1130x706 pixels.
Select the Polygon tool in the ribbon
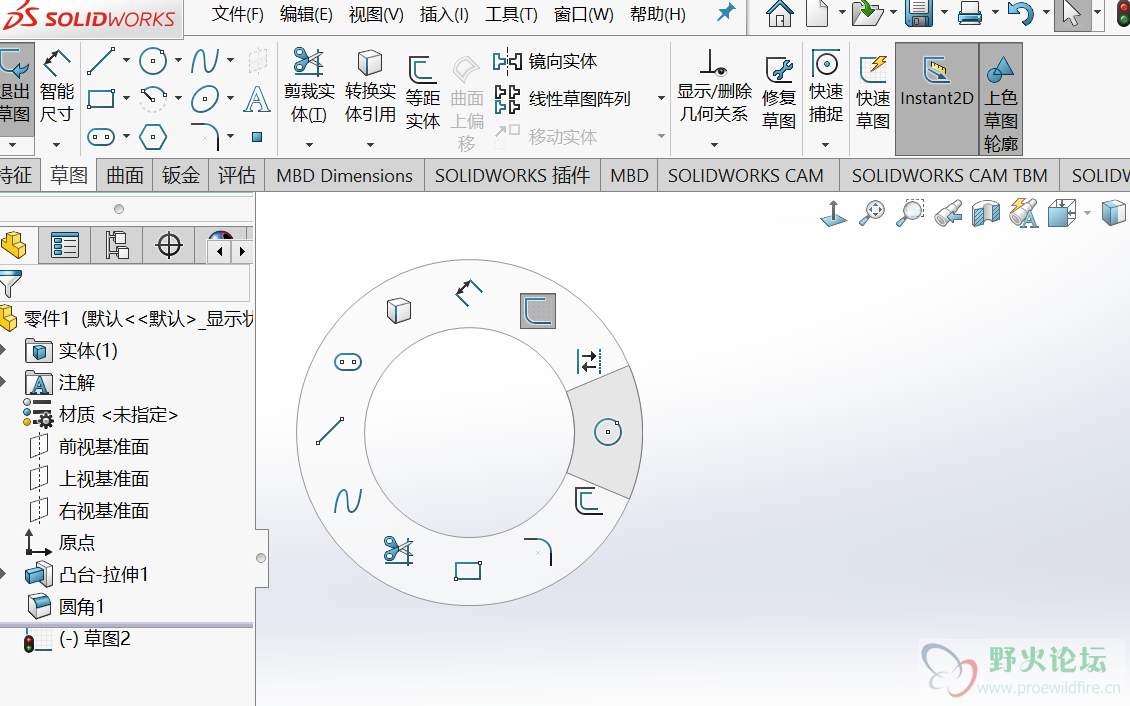tap(153, 136)
